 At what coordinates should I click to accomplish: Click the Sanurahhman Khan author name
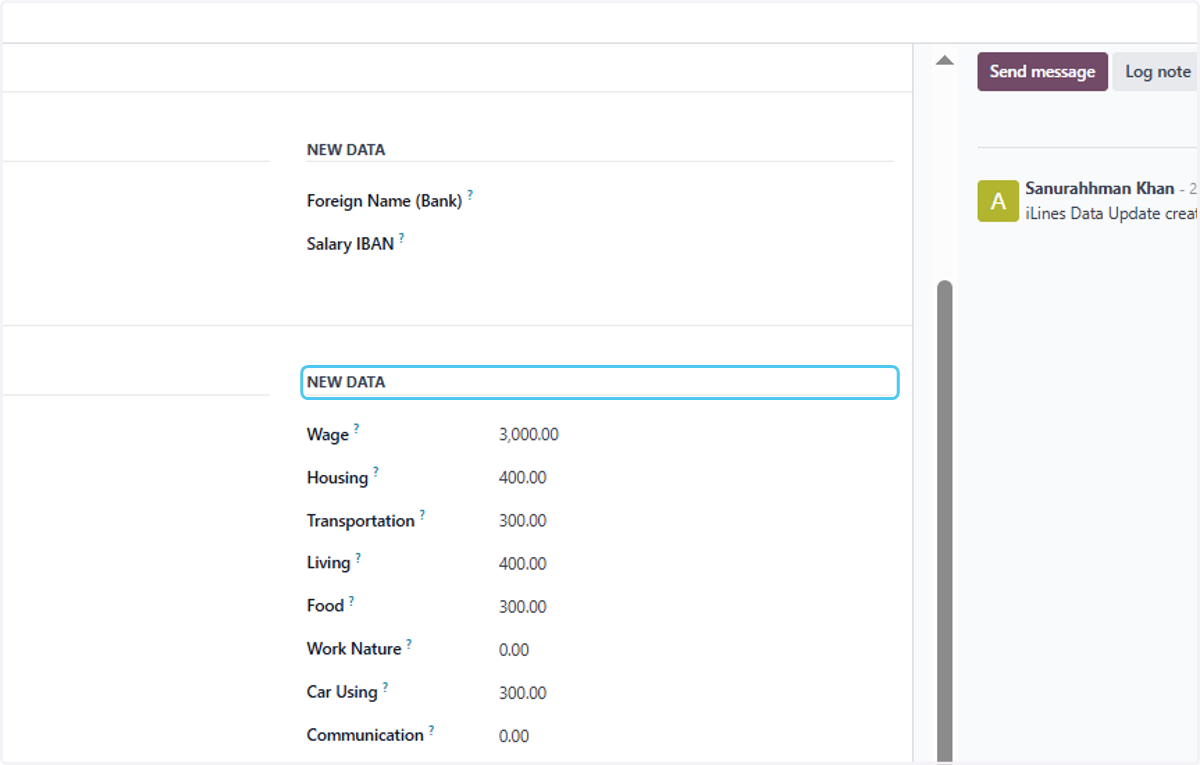pos(1100,188)
